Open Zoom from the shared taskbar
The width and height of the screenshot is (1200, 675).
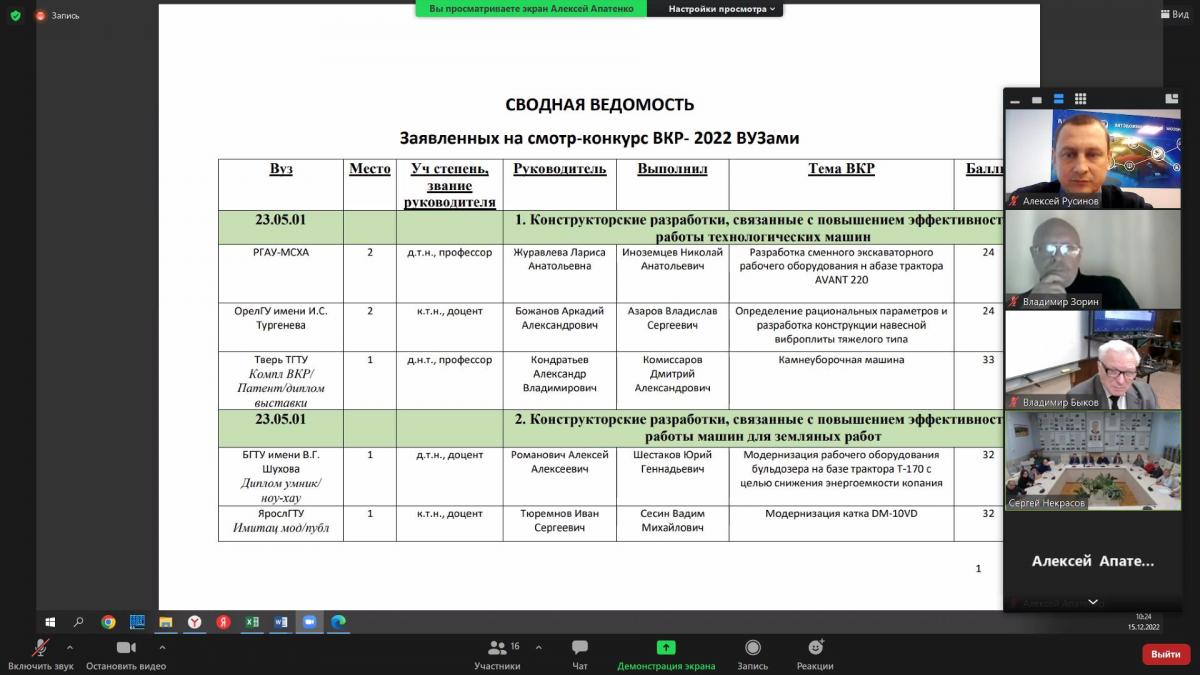click(x=309, y=622)
